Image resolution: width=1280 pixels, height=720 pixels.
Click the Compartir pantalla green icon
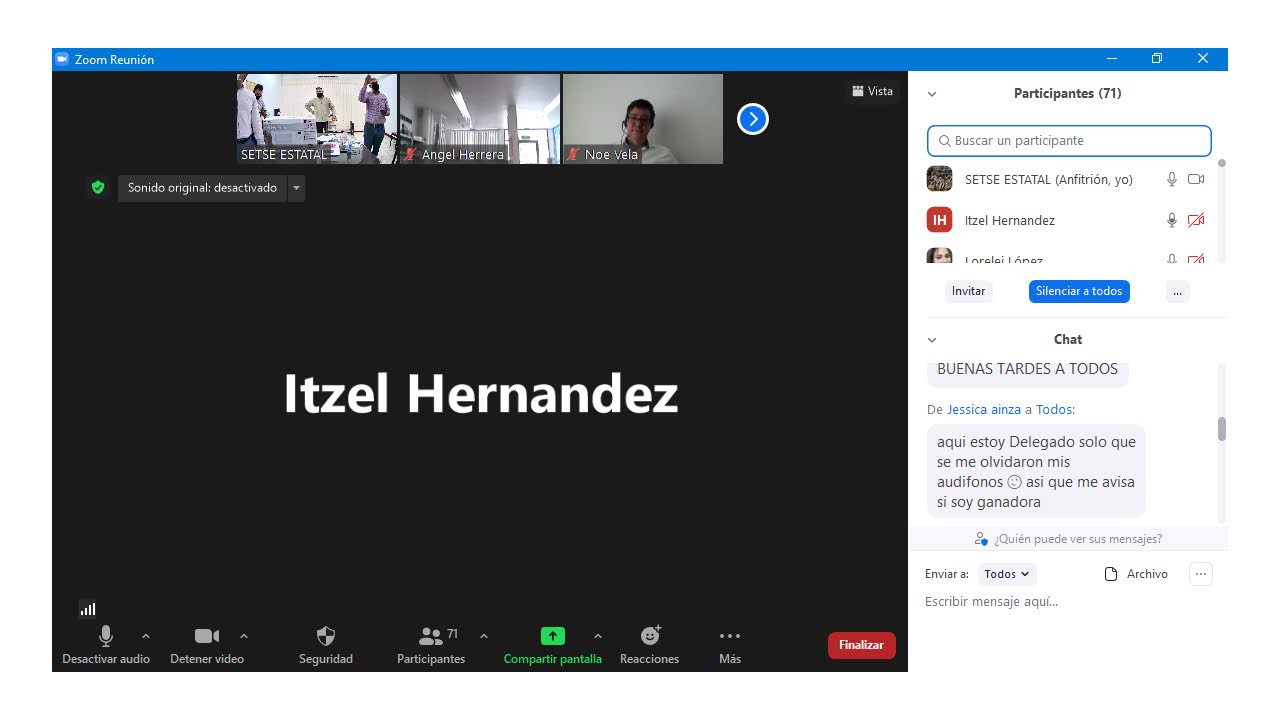point(552,636)
